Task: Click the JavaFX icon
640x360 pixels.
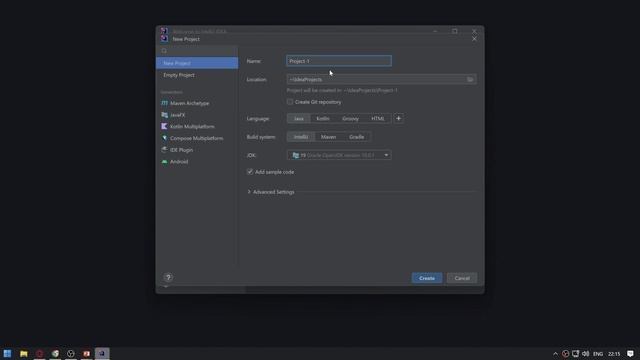Action: pos(164,115)
